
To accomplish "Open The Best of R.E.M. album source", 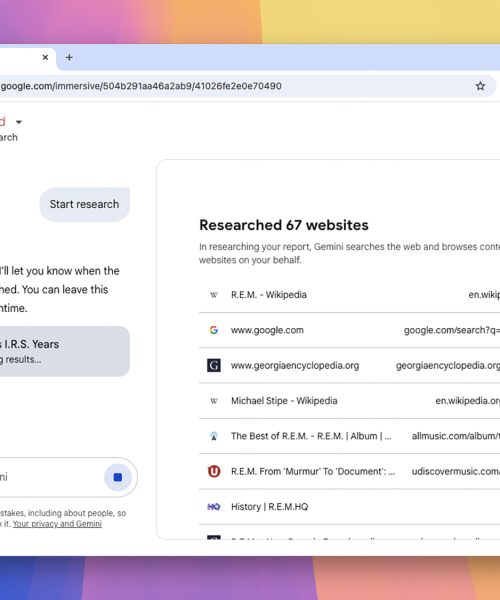I will [349, 436].
